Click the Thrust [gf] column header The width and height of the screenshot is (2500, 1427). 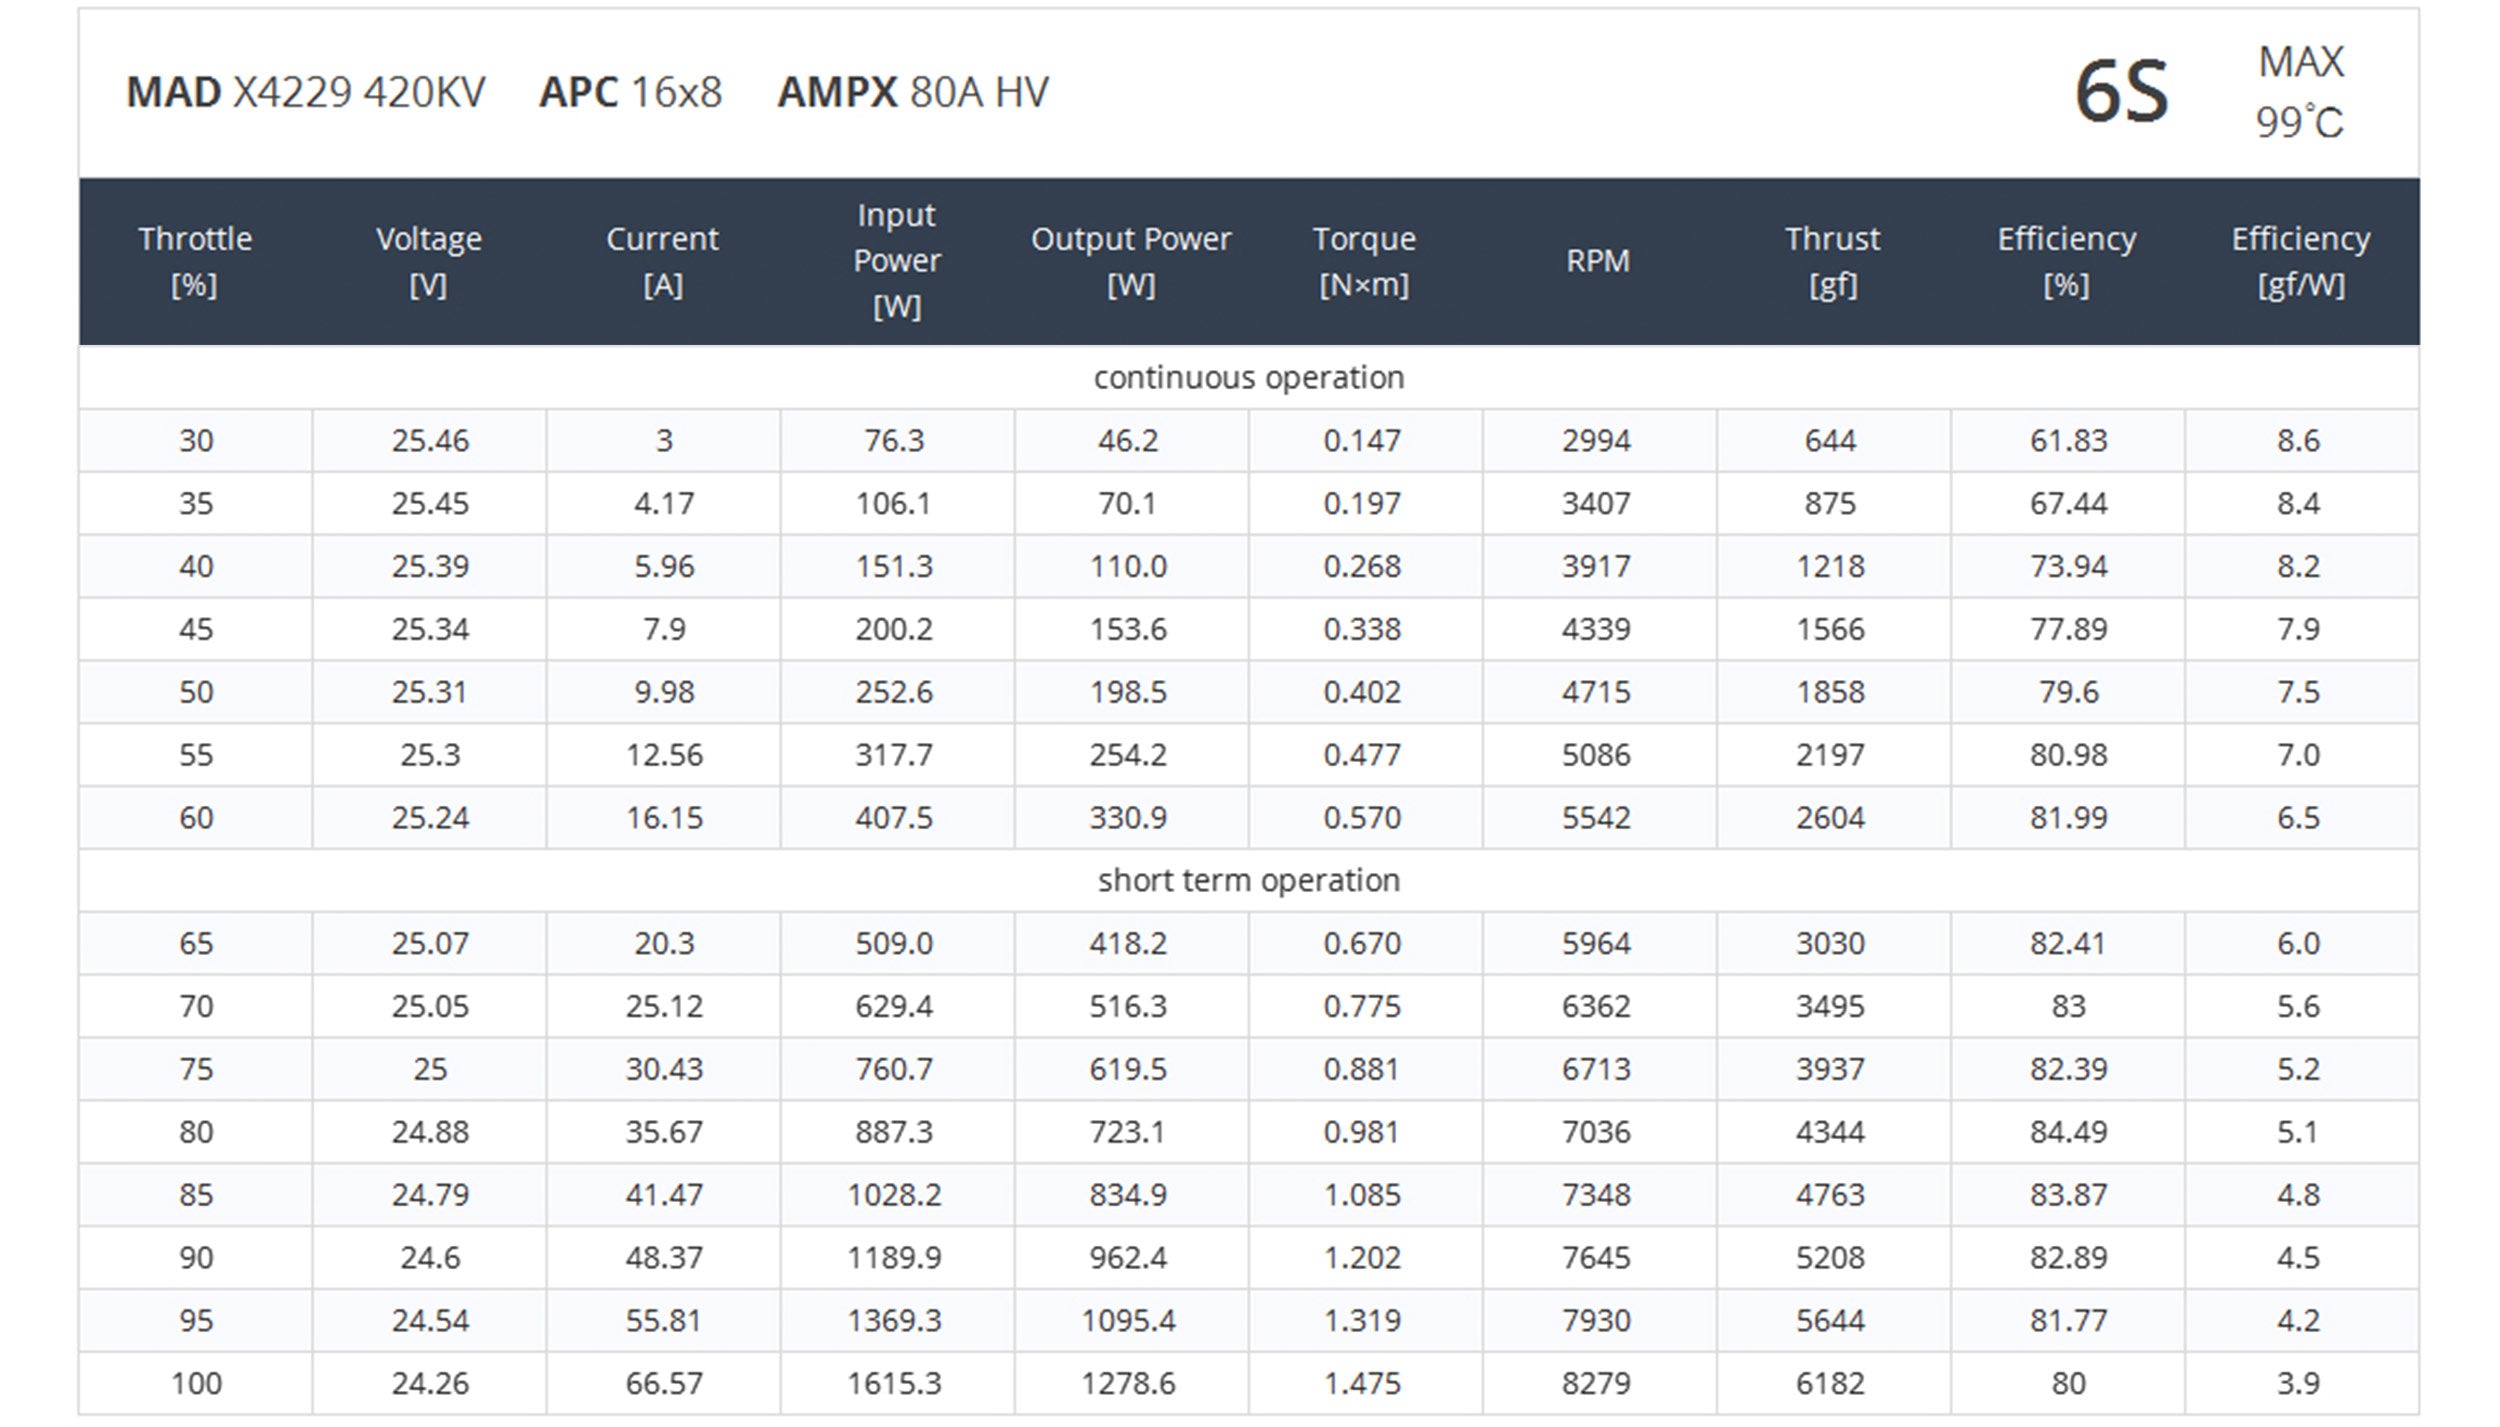(x=1832, y=261)
